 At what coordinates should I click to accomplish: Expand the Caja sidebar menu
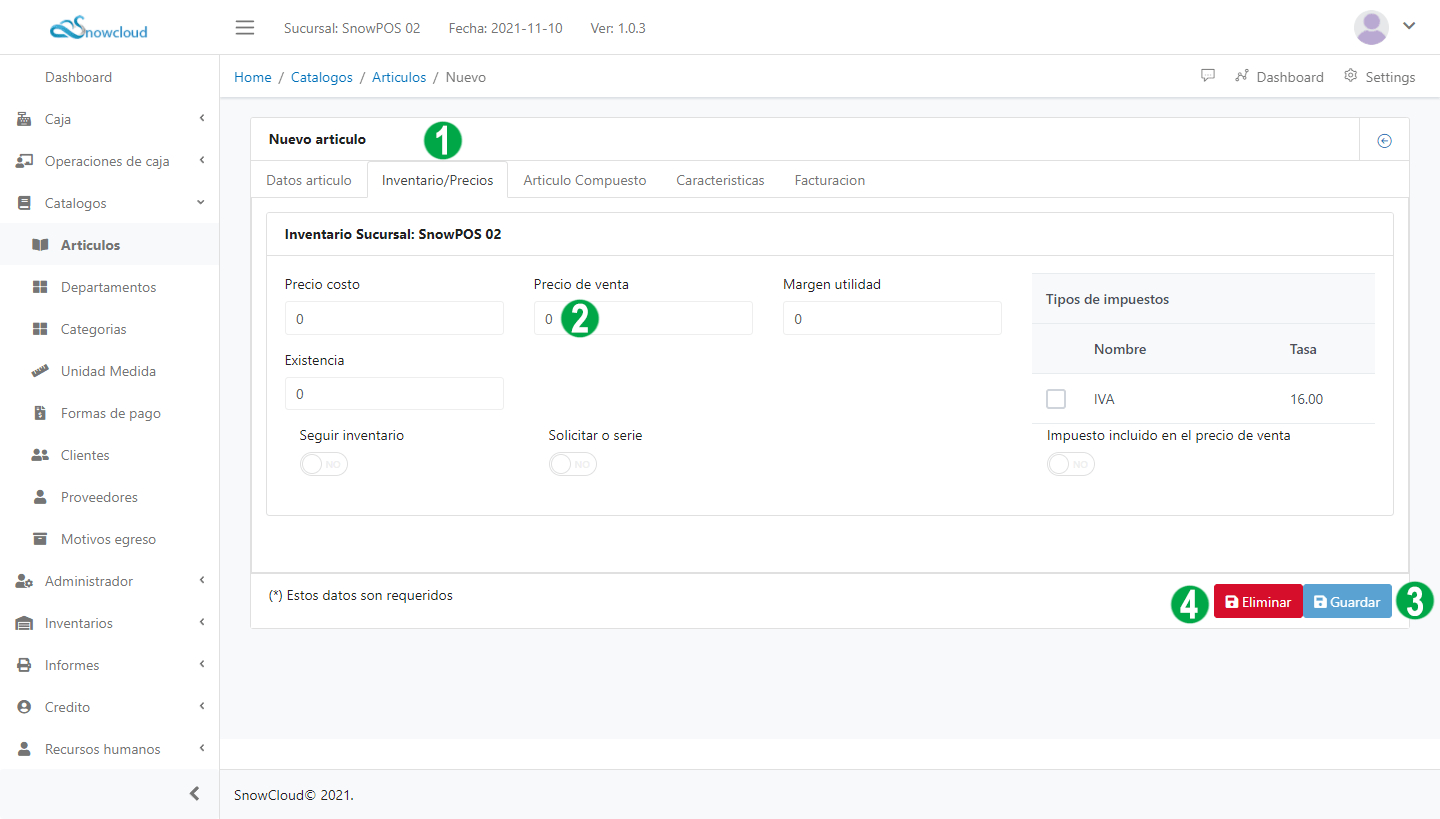click(110, 119)
